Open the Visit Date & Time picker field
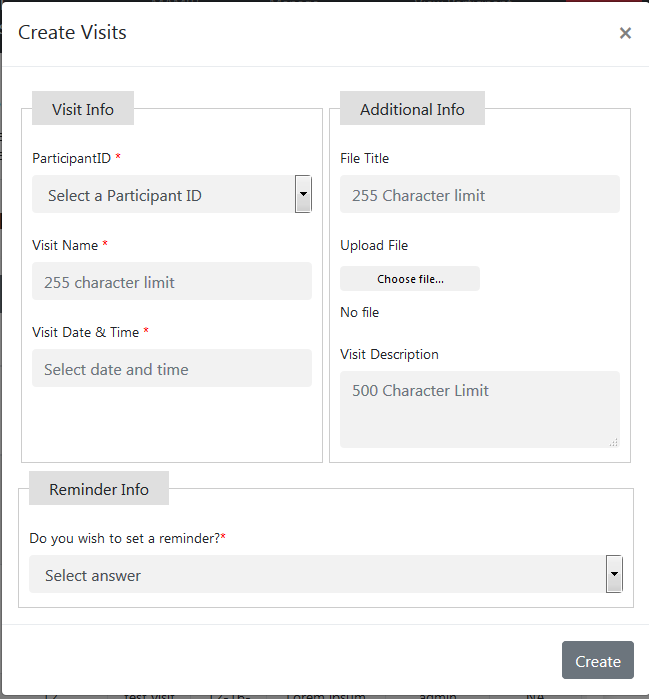The image size is (649, 699). click(x=172, y=369)
